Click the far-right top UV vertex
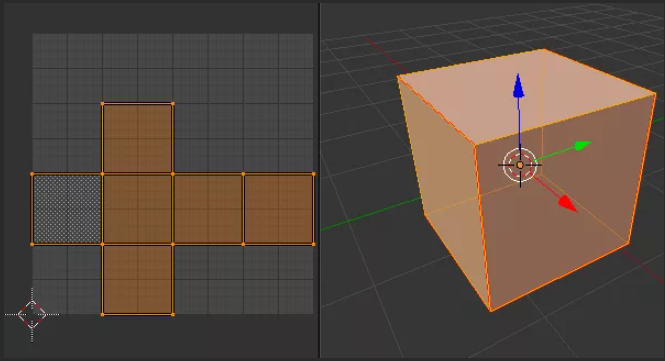The image size is (665, 361). [x=313, y=174]
